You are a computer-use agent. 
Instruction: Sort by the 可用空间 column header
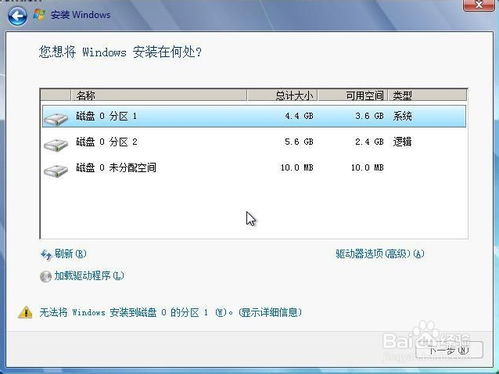(353, 95)
